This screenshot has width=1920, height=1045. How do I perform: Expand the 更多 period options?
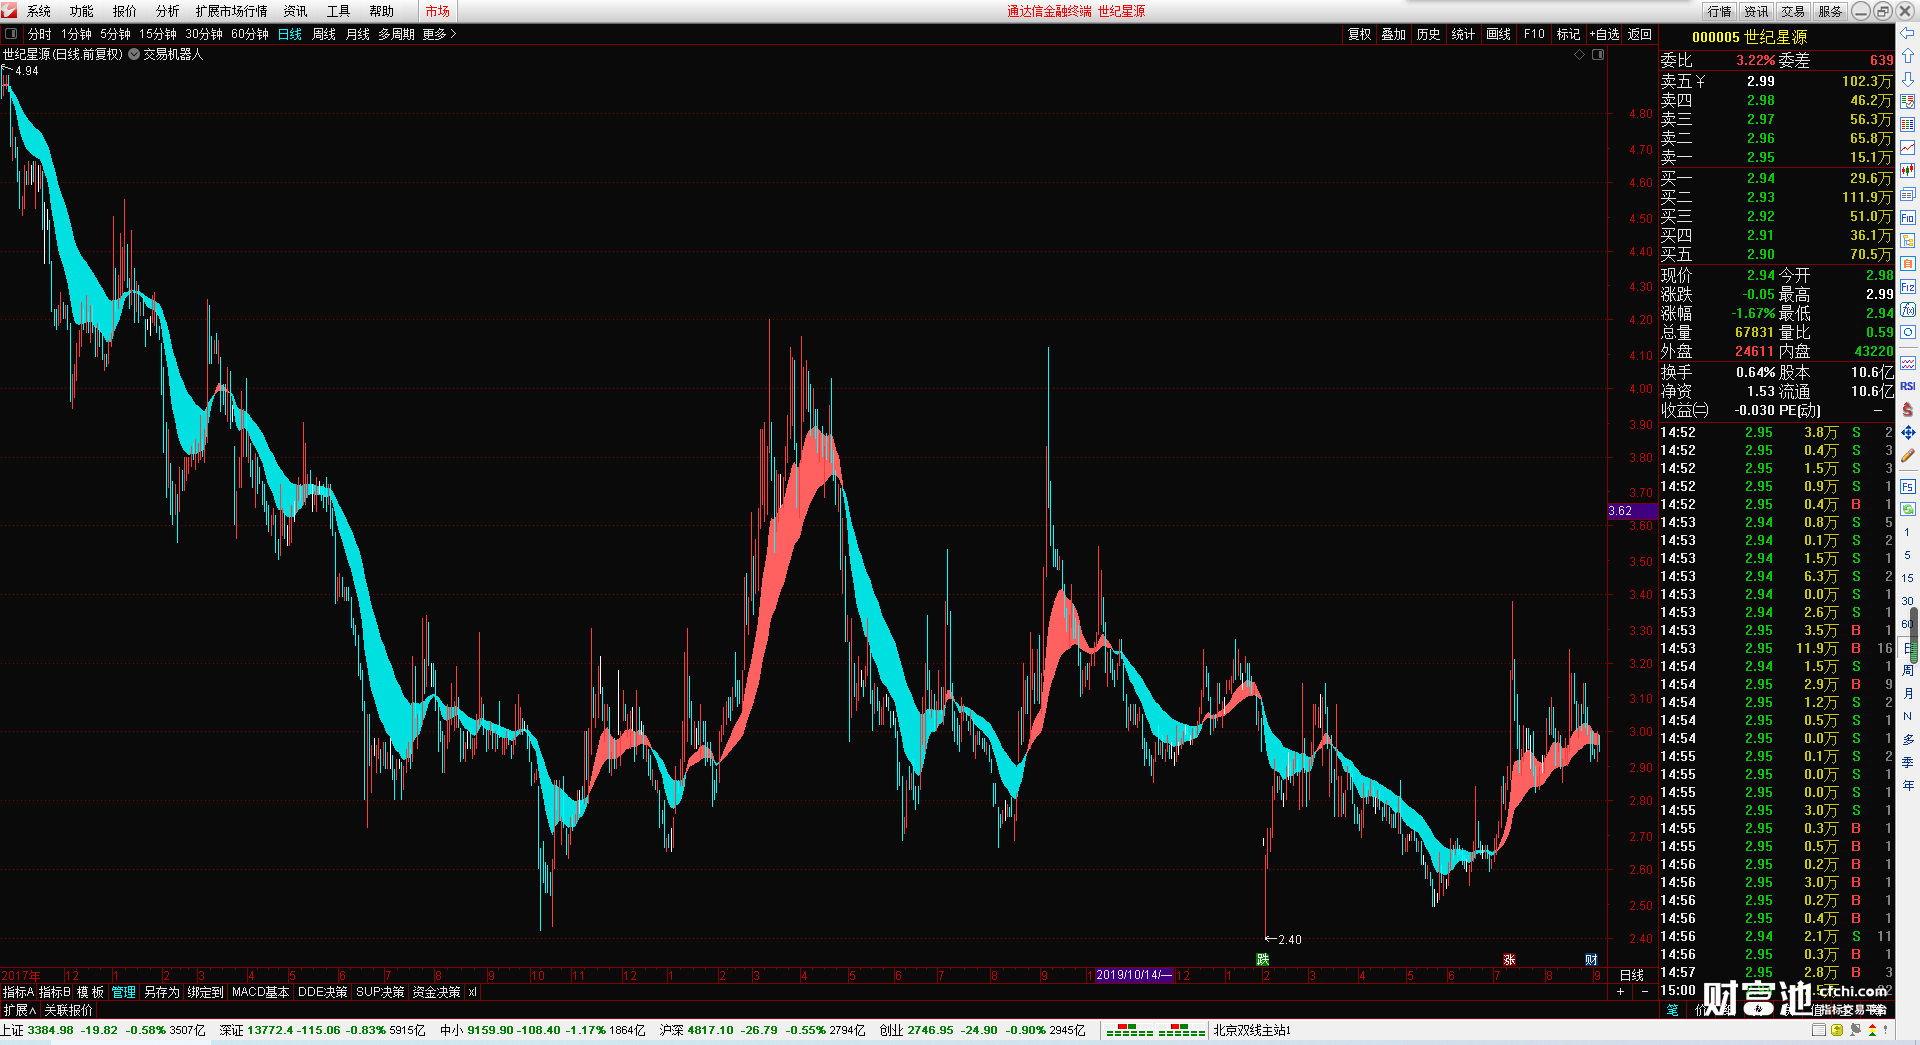439,34
